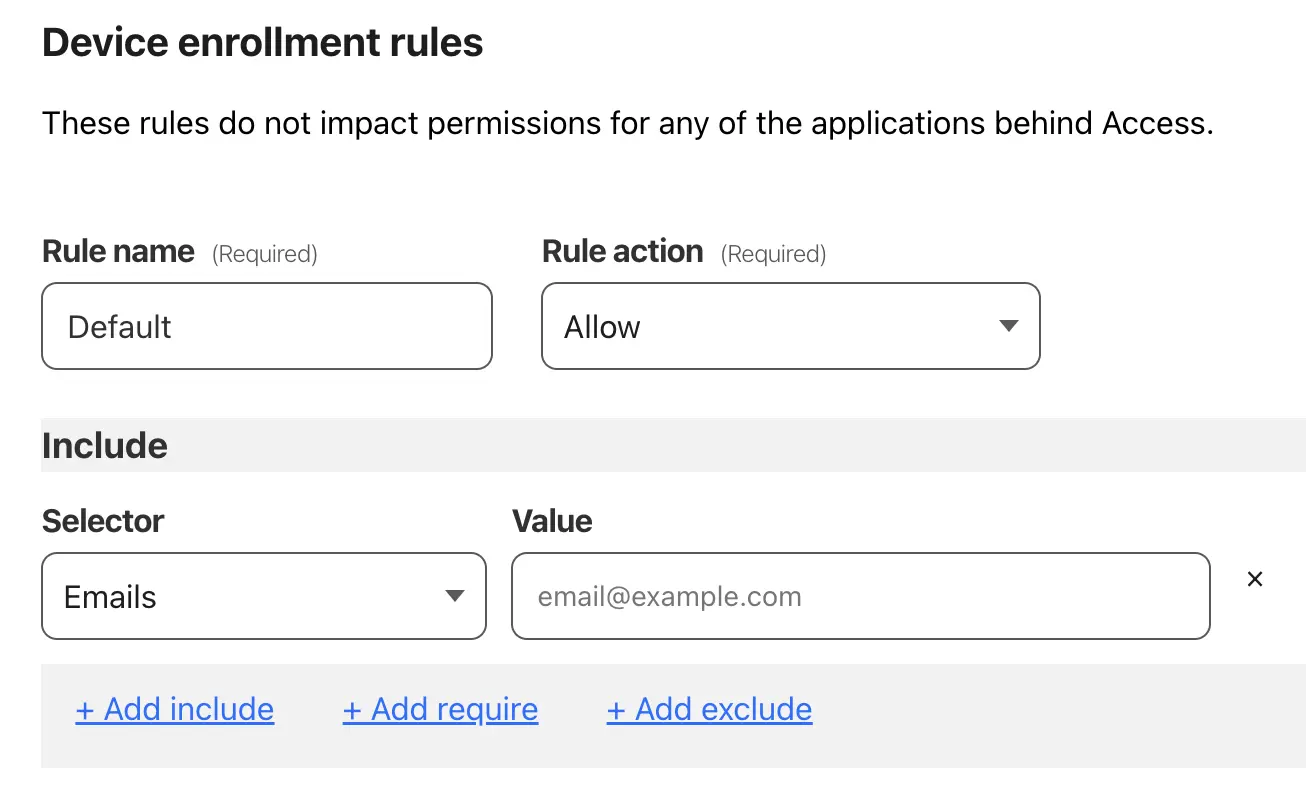
Task: Click the Rule action dropdown caret arrow
Action: (x=1009, y=326)
